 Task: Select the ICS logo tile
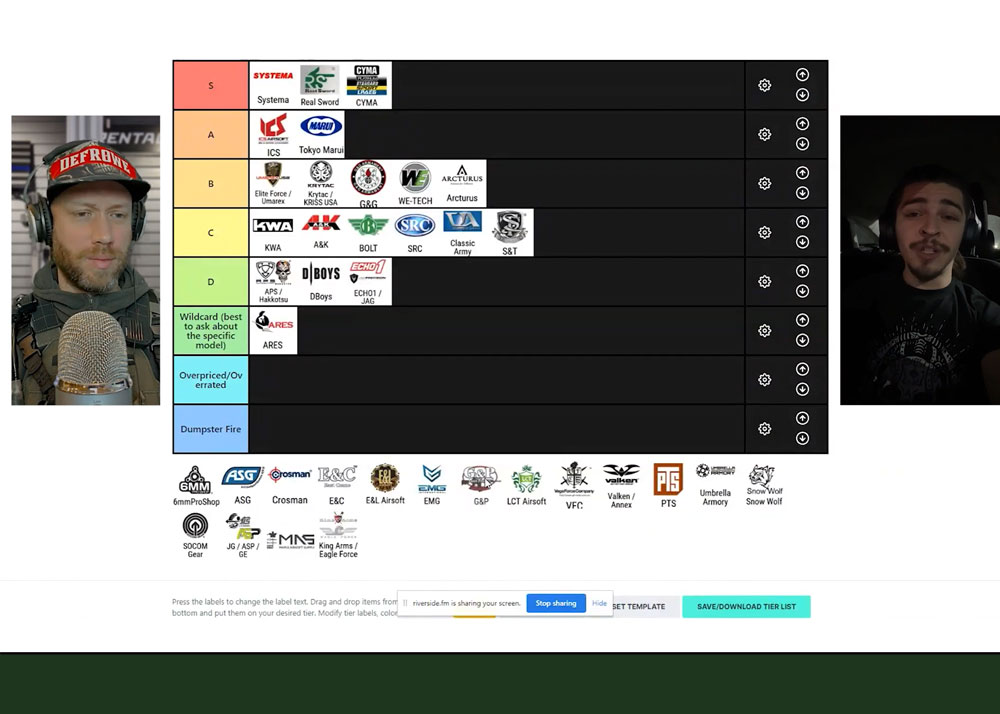(273, 135)
